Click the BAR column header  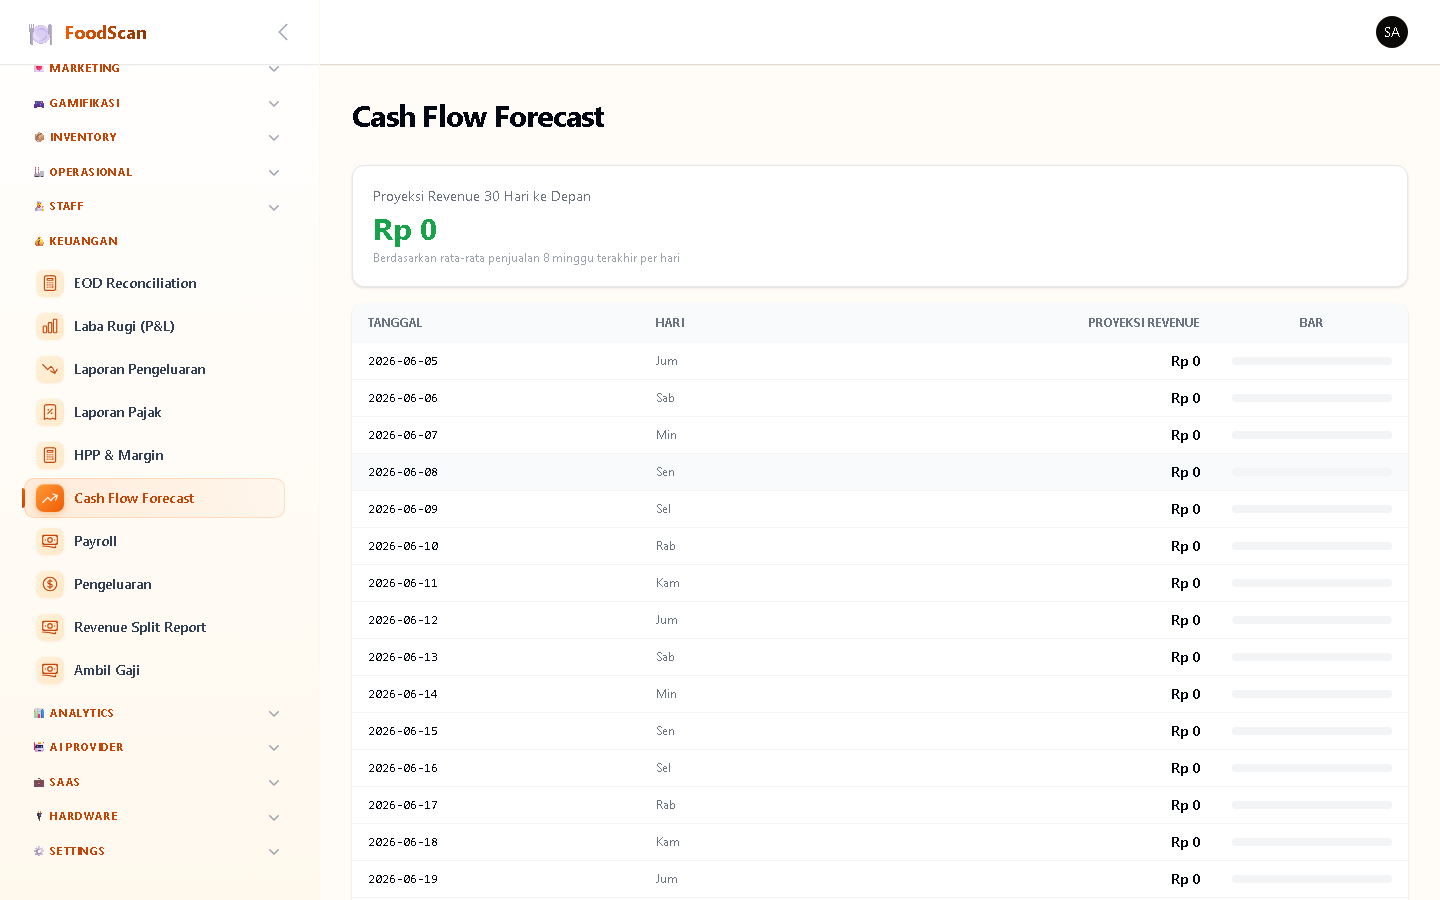tap(1311, 323)
